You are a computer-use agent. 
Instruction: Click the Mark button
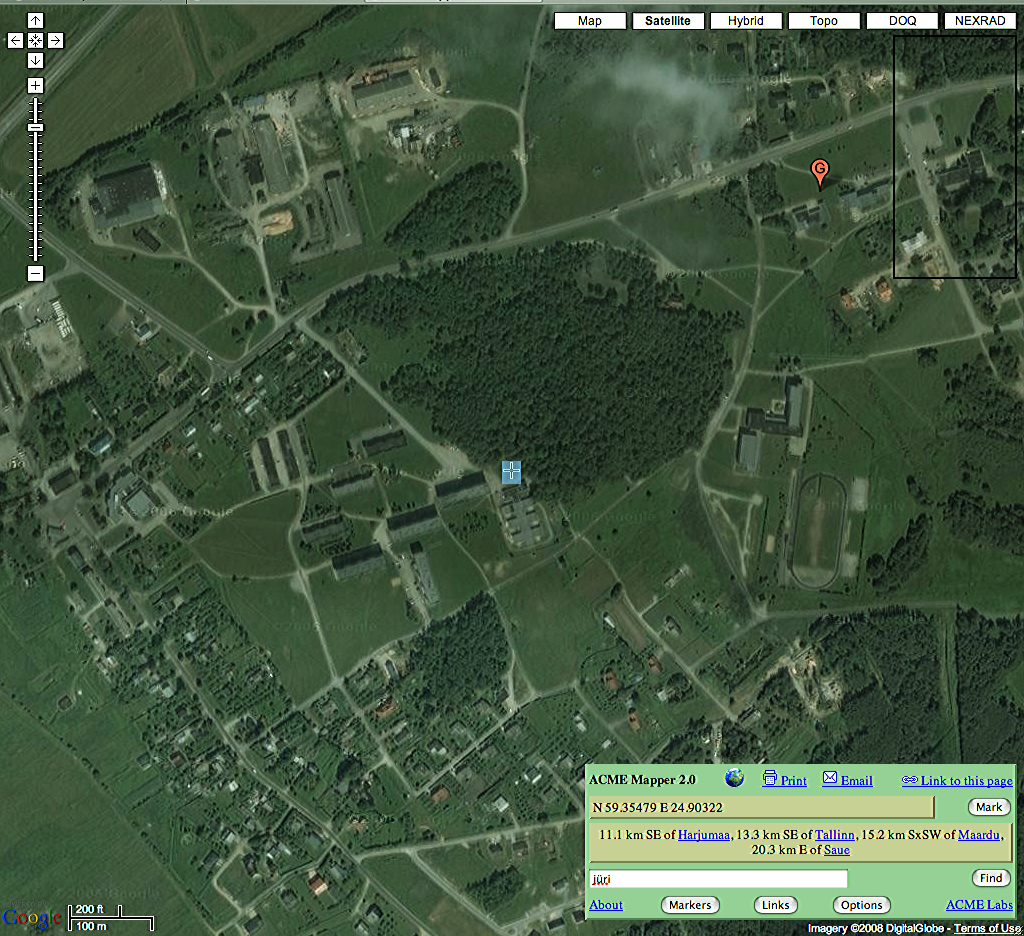pyautogui.click(x=989, y=807)
